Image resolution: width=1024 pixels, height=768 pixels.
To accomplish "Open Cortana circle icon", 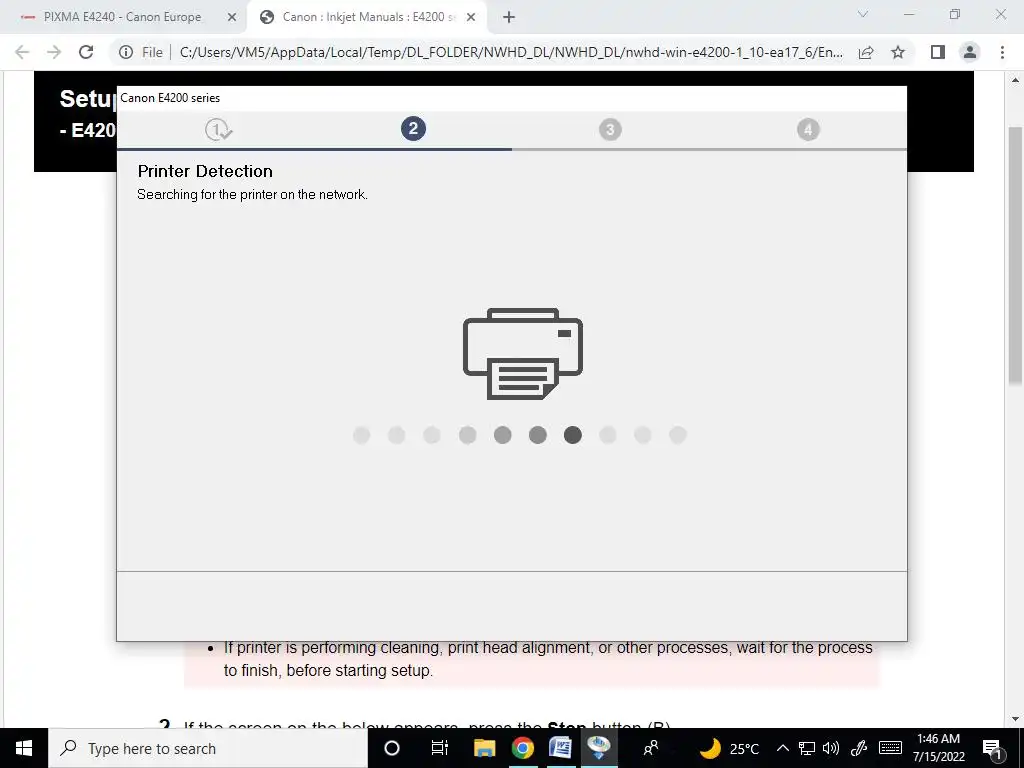I will pyautogui.click(x=392, y=748).
